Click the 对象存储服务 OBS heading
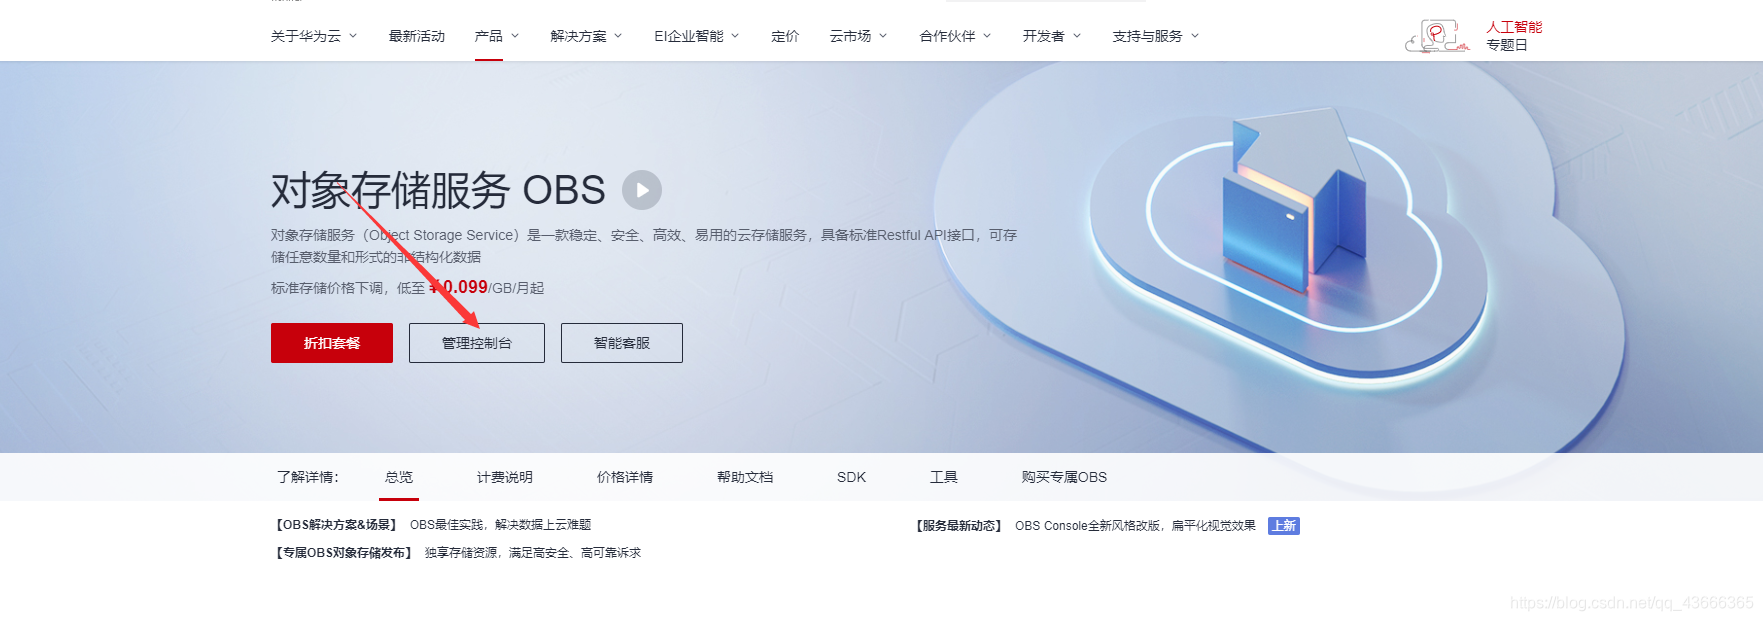Viewport: 1763px width, 621px height. pos(438,190)
